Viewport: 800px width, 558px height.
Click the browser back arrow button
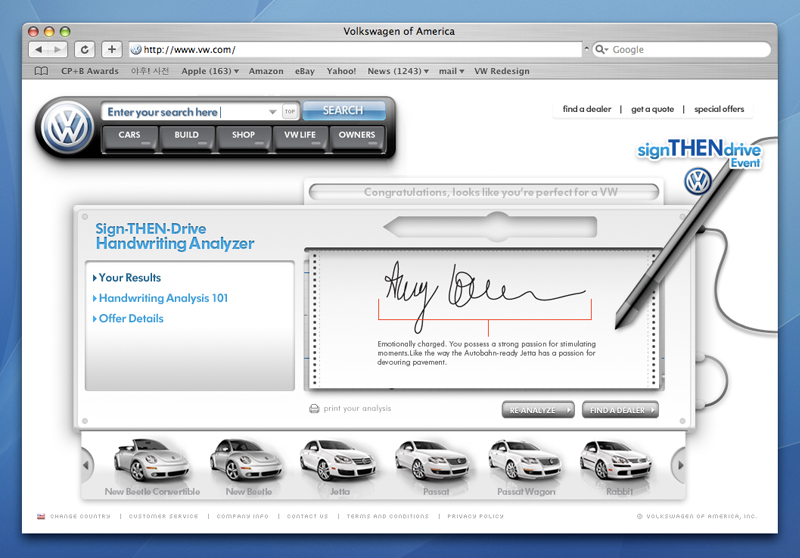pos(38,49)
